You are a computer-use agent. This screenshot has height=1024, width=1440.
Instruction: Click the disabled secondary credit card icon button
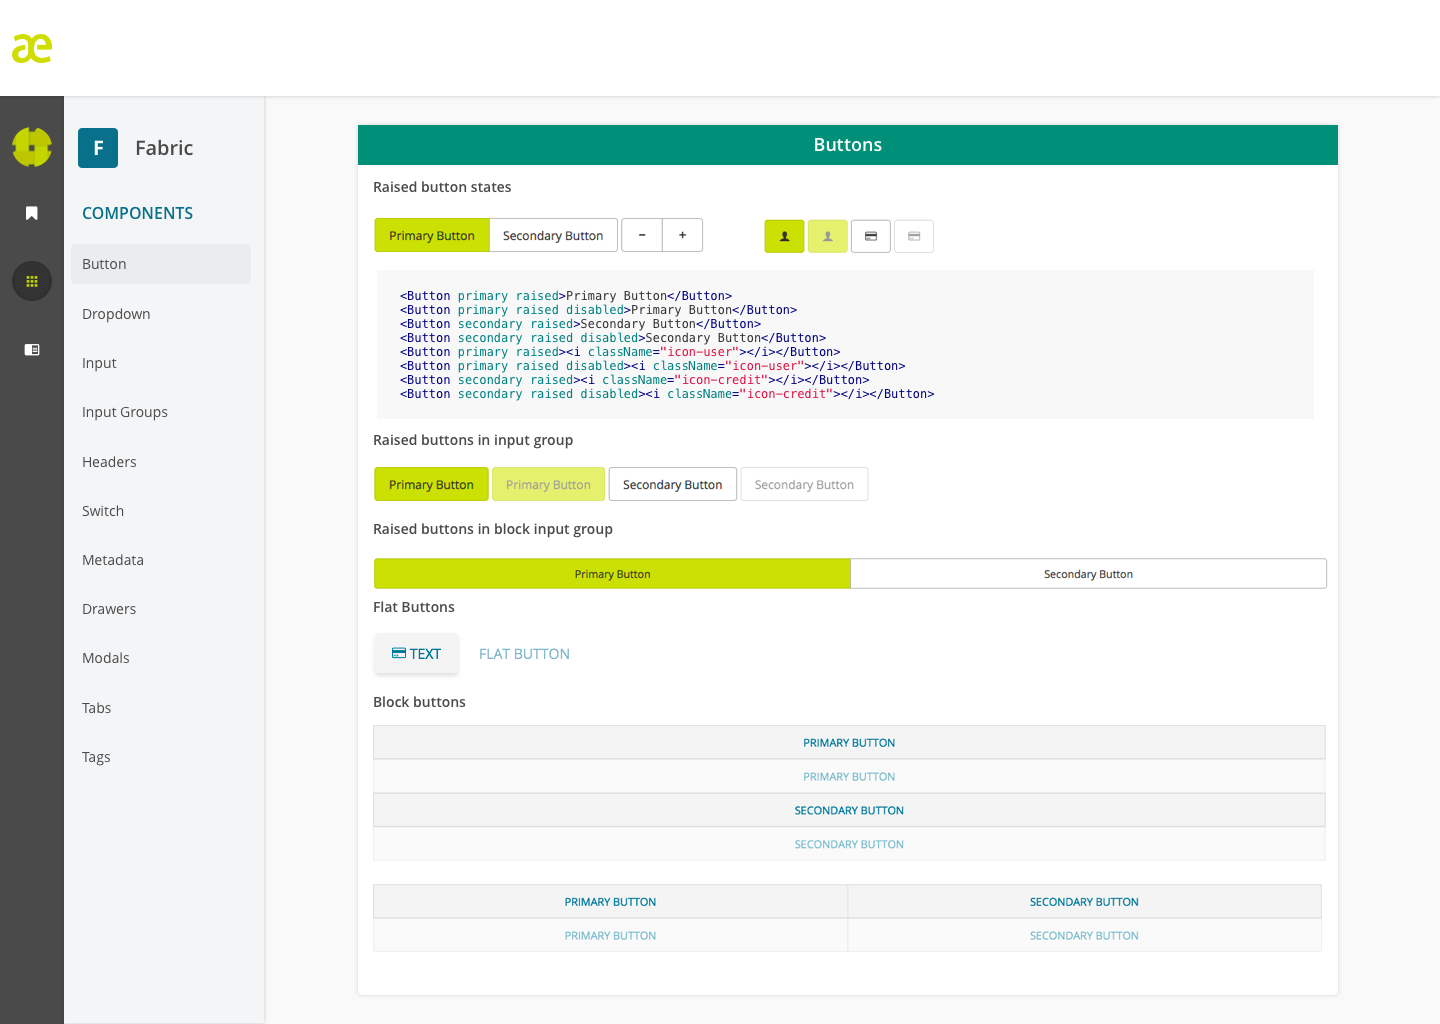click(x=914, y=236)
